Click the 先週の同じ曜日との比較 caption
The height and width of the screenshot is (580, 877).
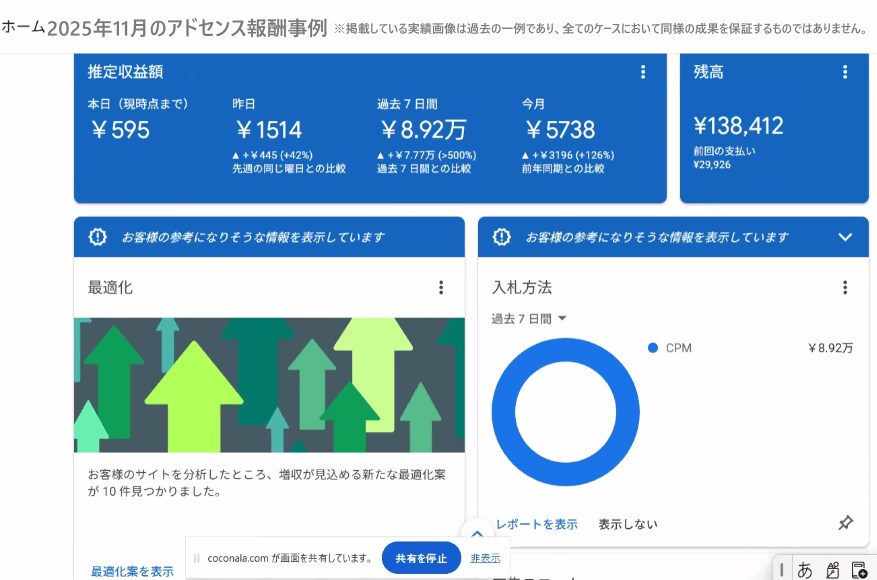pyautogui.click(x=289, y=168)
